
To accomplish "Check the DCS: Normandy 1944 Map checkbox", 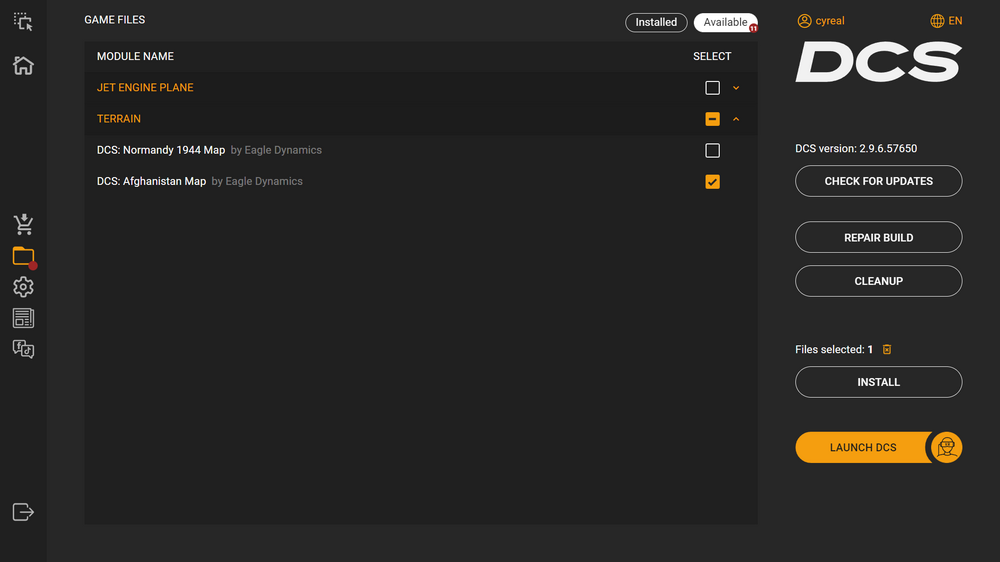I will tap(712, 150).
